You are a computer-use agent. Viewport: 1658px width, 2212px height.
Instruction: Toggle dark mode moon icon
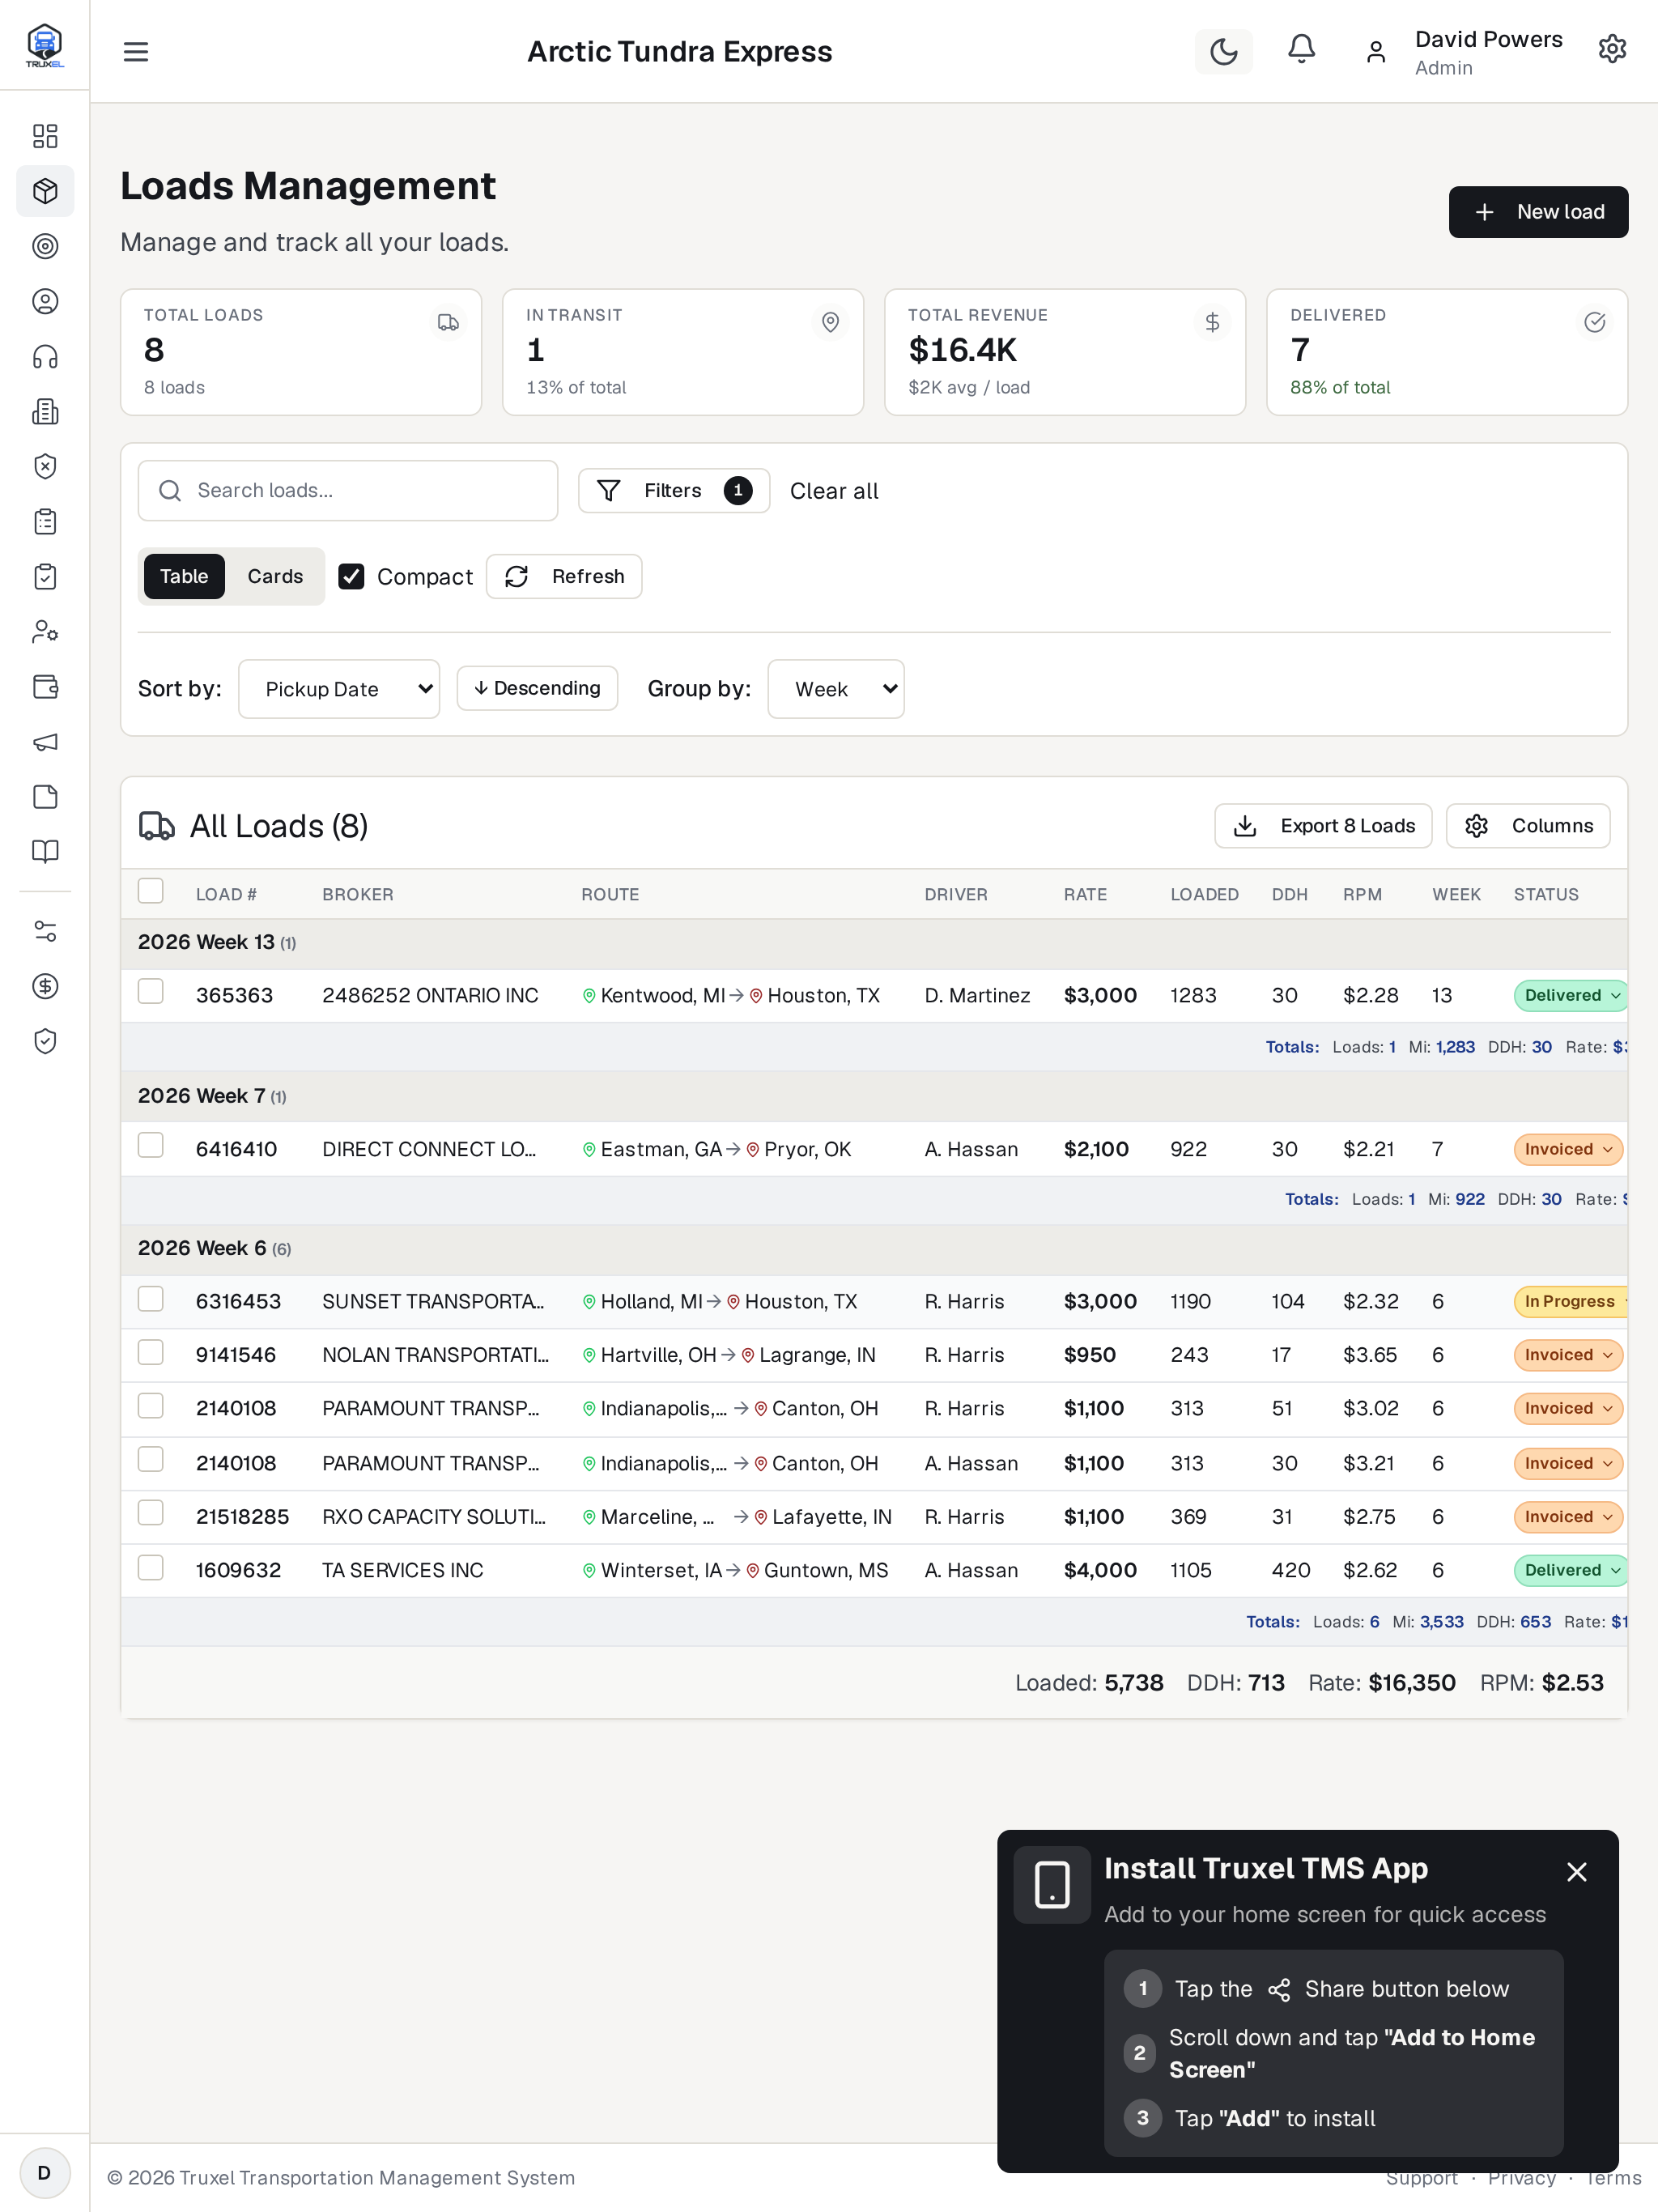click(1223, 51)
